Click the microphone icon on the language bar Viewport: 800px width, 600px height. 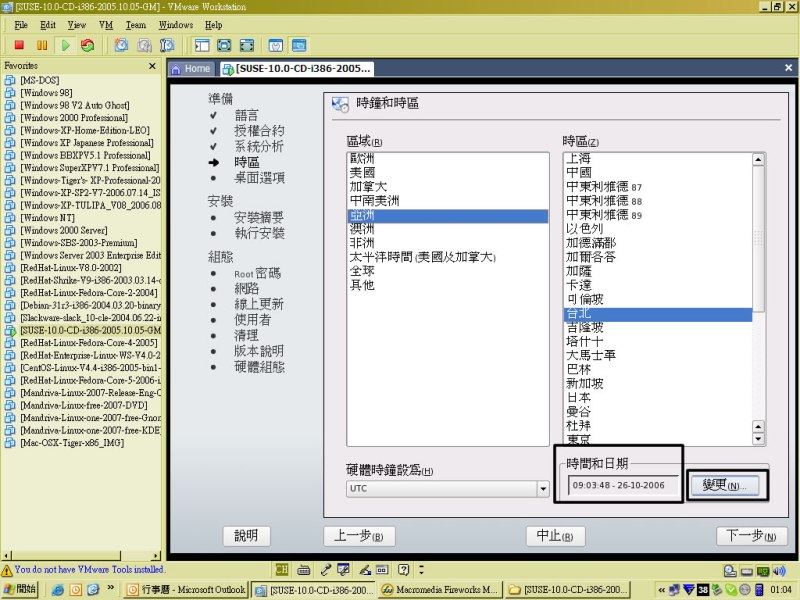326,569
